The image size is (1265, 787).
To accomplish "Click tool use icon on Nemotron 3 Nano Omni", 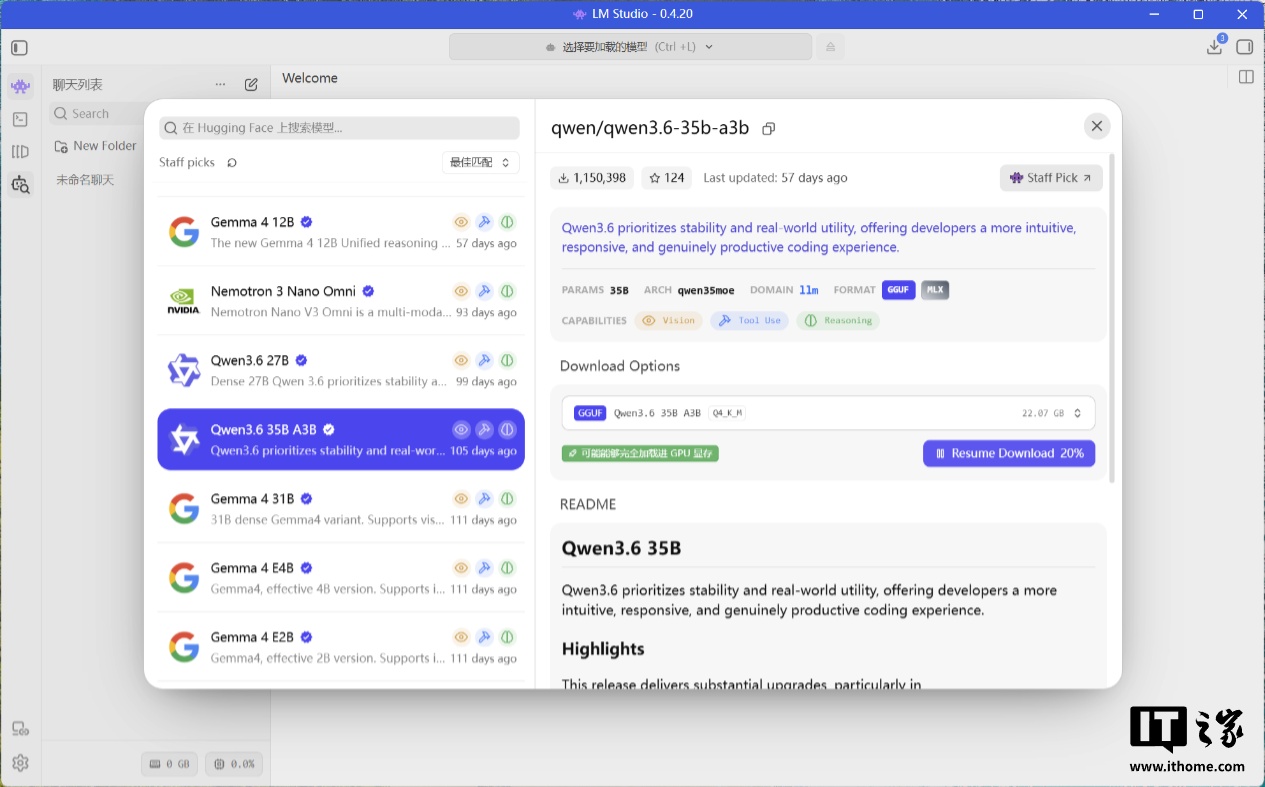I will tap(484, 291).
